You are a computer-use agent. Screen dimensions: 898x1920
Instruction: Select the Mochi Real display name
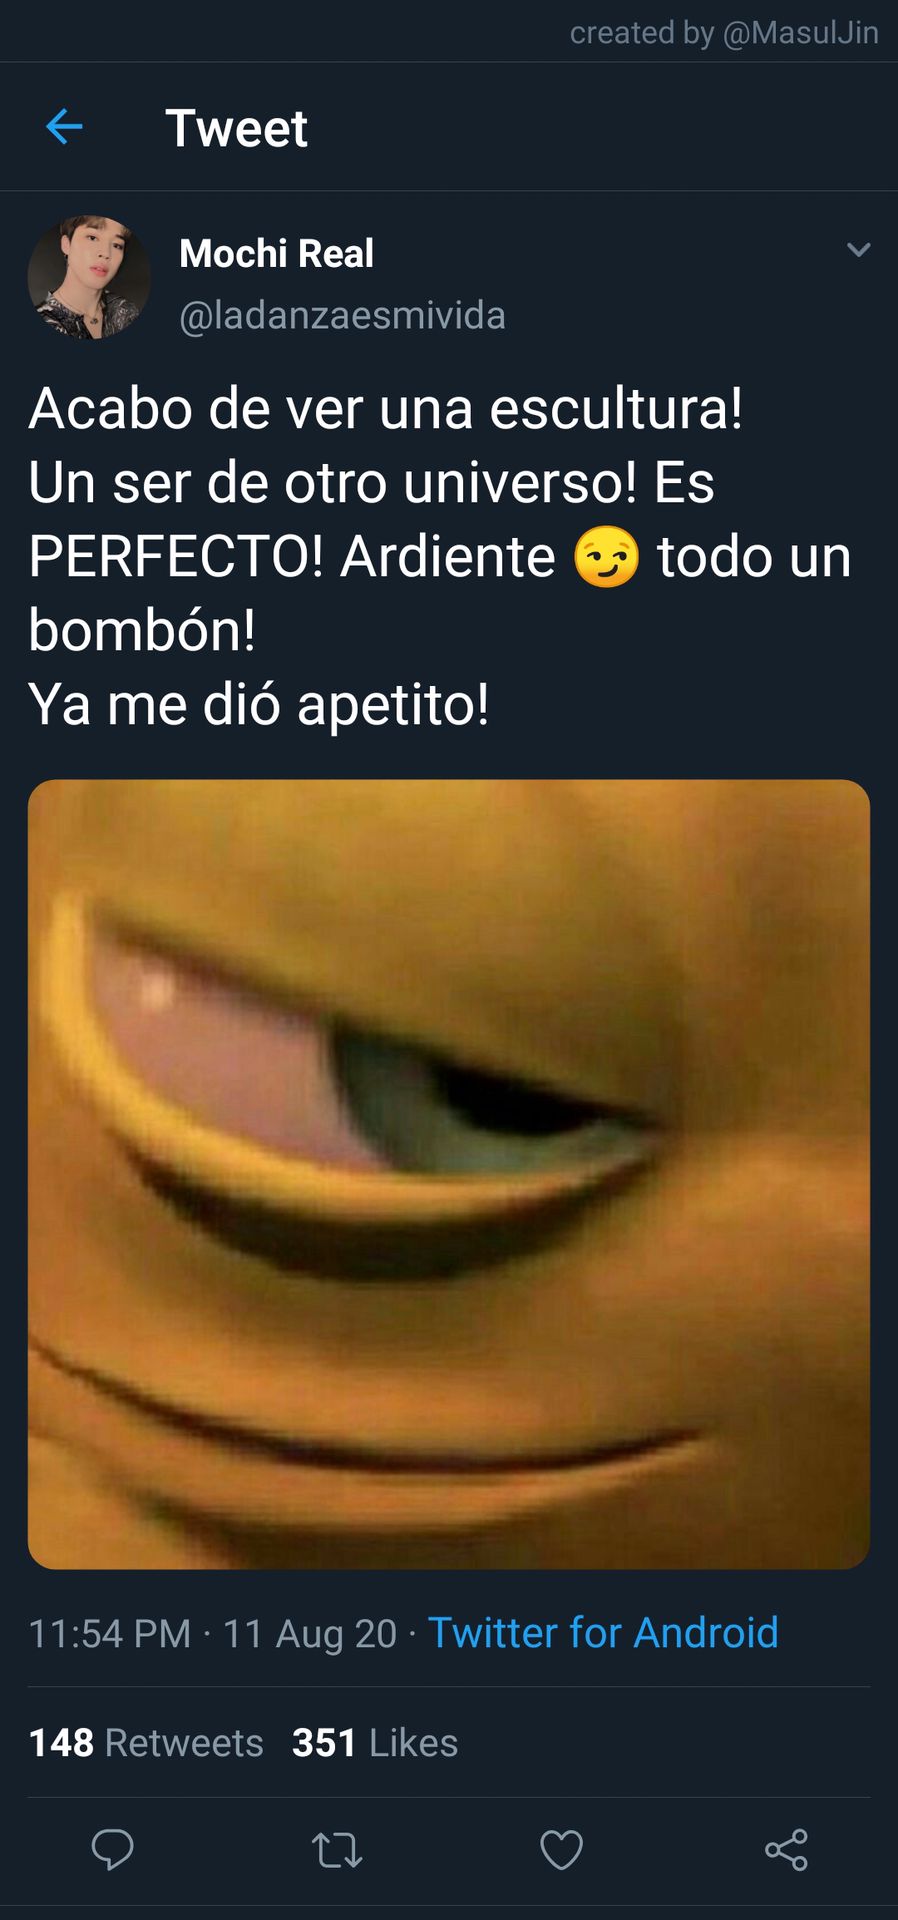[x=277, y=254]
